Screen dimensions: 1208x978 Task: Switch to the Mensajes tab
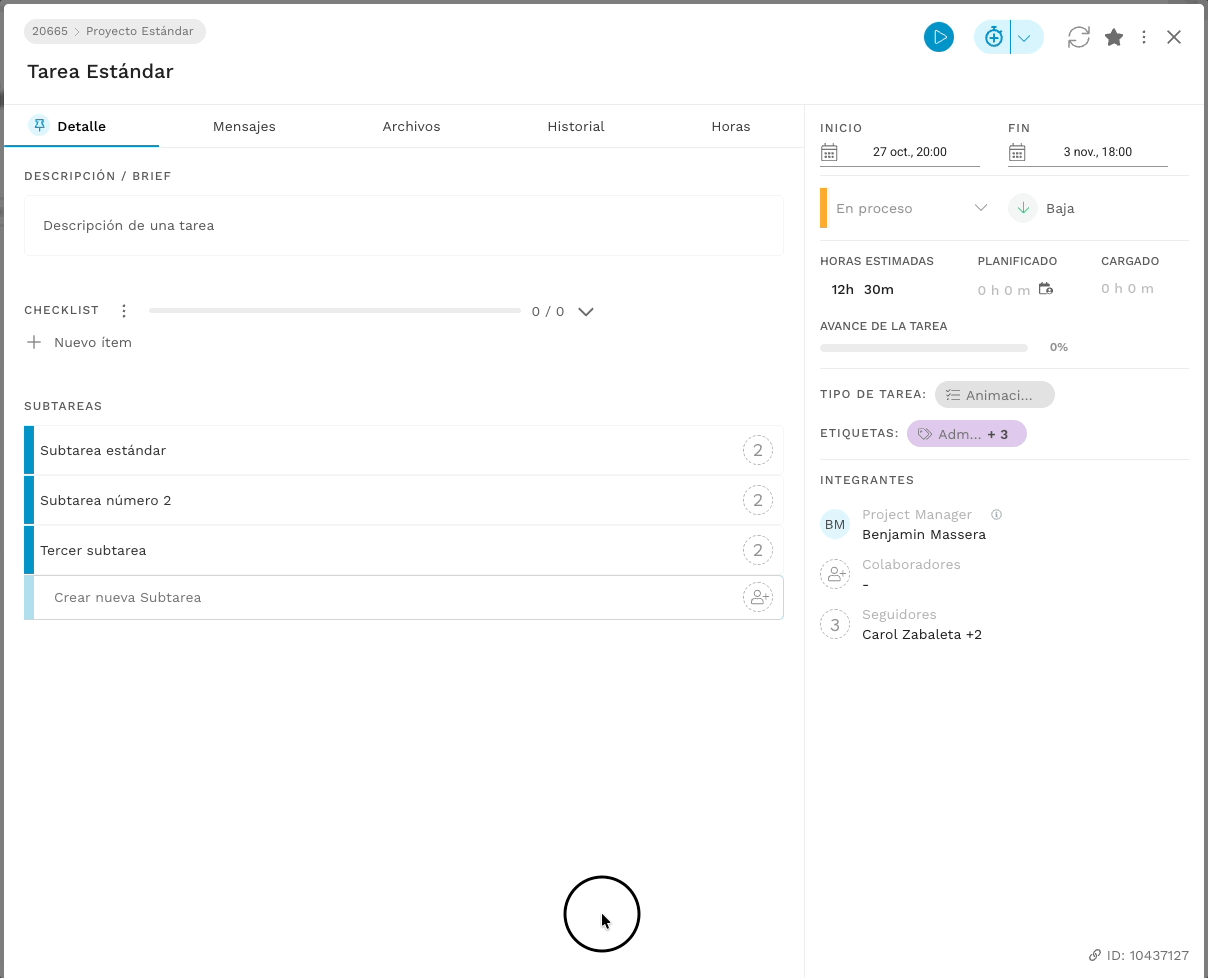244,127
